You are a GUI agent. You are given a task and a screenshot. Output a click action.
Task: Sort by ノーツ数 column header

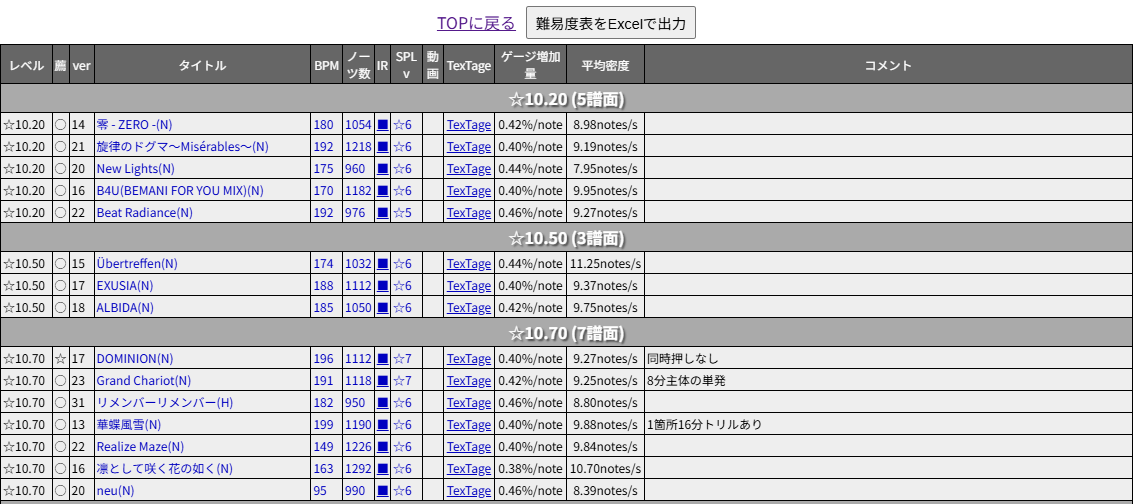point(358,66)
